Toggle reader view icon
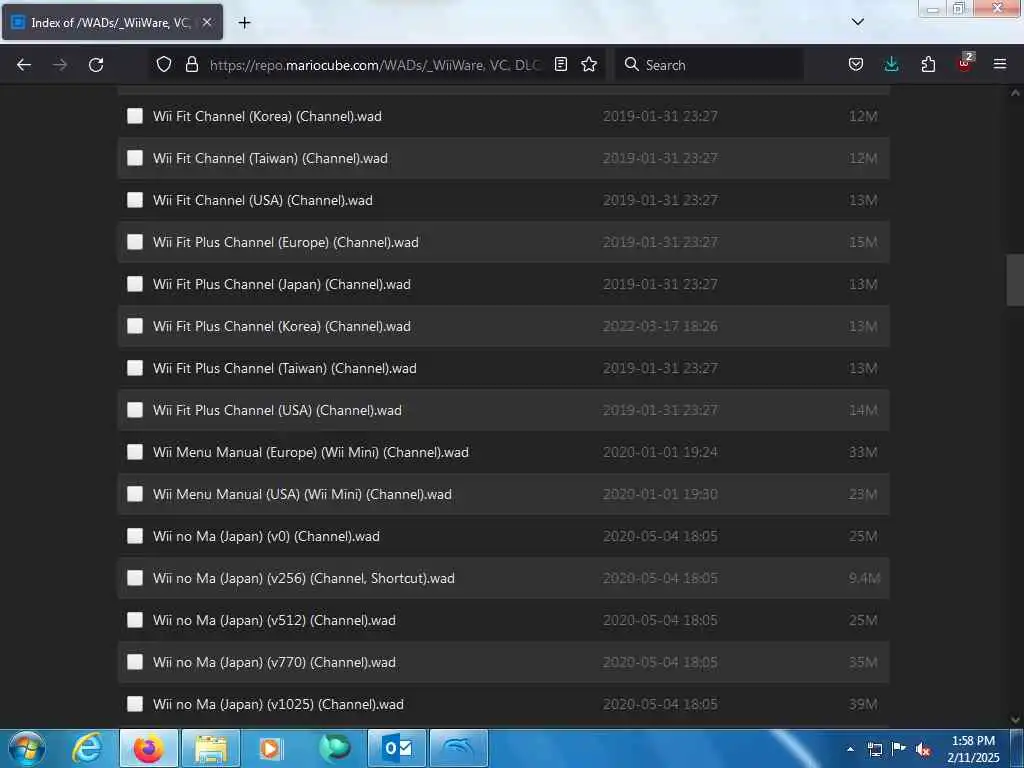Viewport: 1024px width, 768px height. click(x=560, y=64)
